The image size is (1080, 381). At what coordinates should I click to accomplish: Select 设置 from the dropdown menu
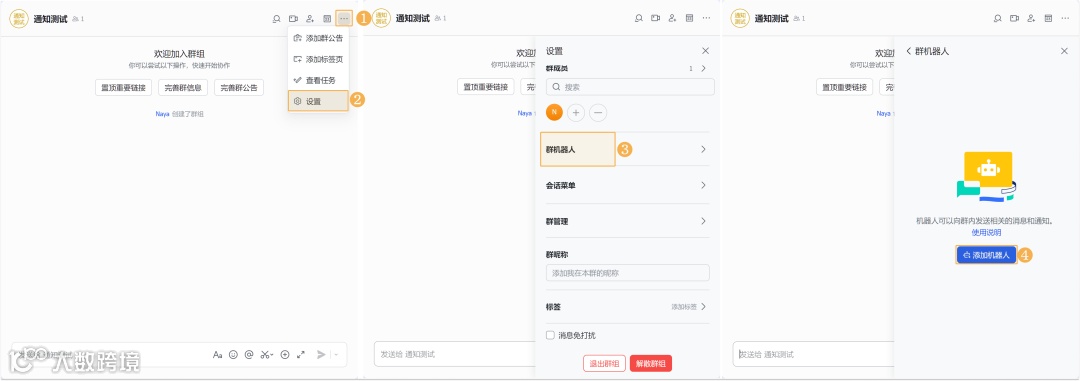coord(318,101)
